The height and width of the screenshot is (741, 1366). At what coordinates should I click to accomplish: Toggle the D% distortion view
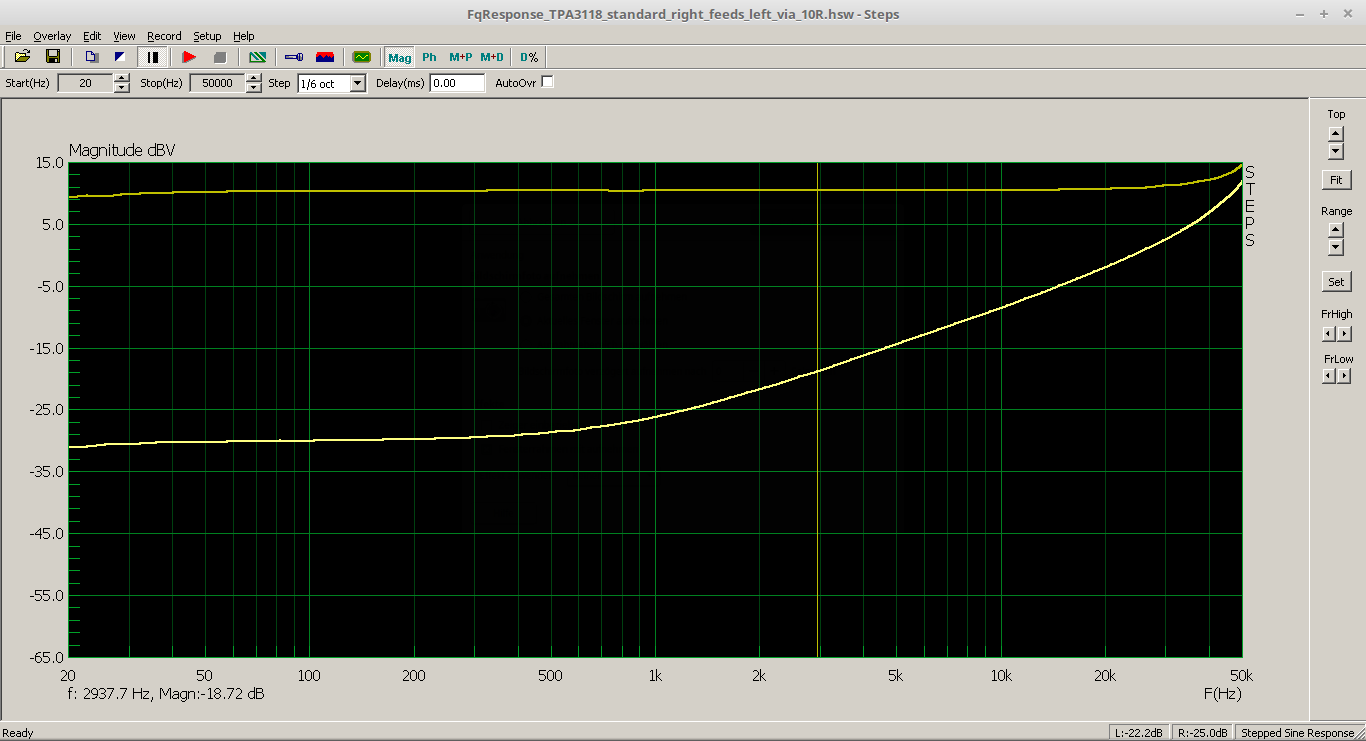coord(528,57)
